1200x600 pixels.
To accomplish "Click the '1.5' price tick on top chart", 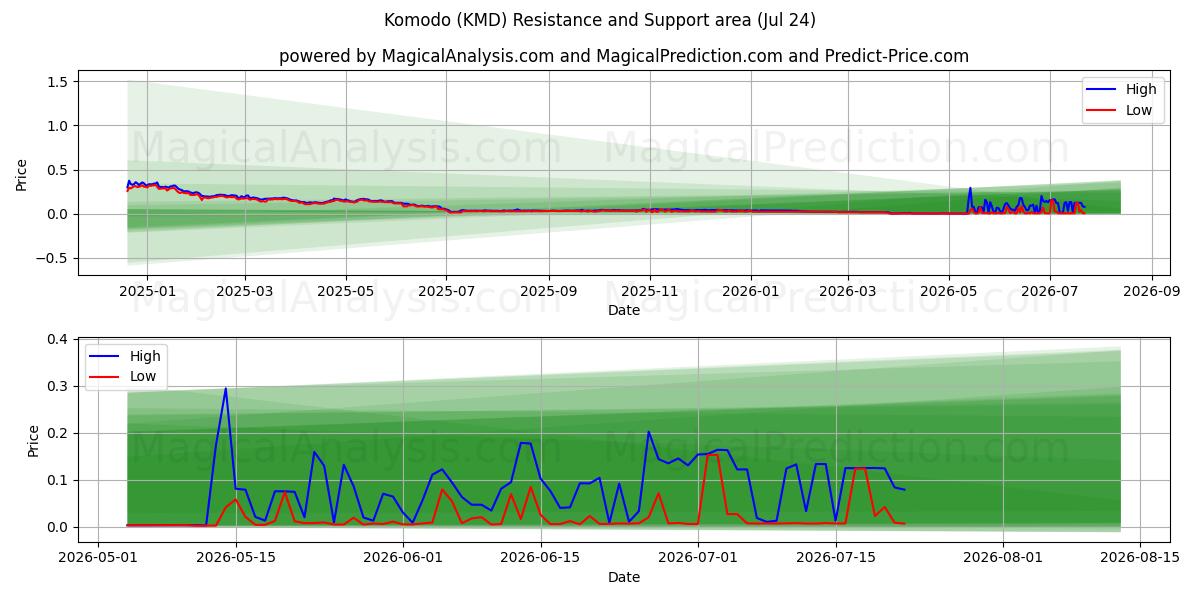I will pos(59,82).
